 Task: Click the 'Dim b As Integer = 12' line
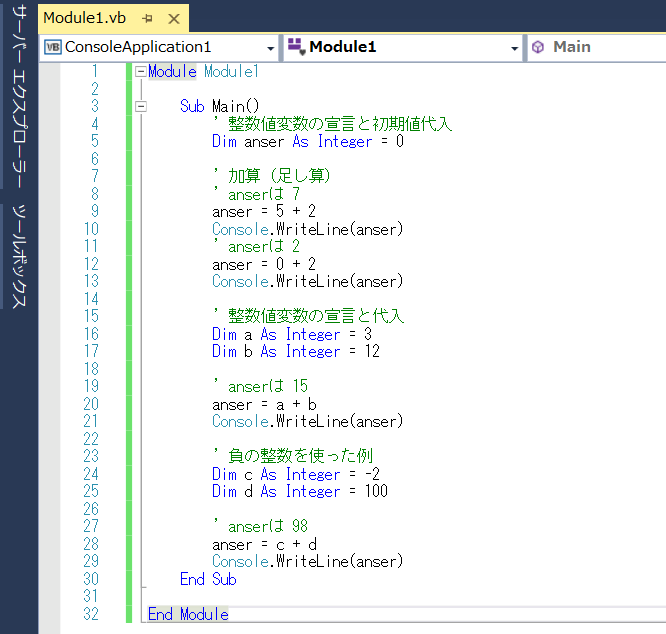pos(296,351)
